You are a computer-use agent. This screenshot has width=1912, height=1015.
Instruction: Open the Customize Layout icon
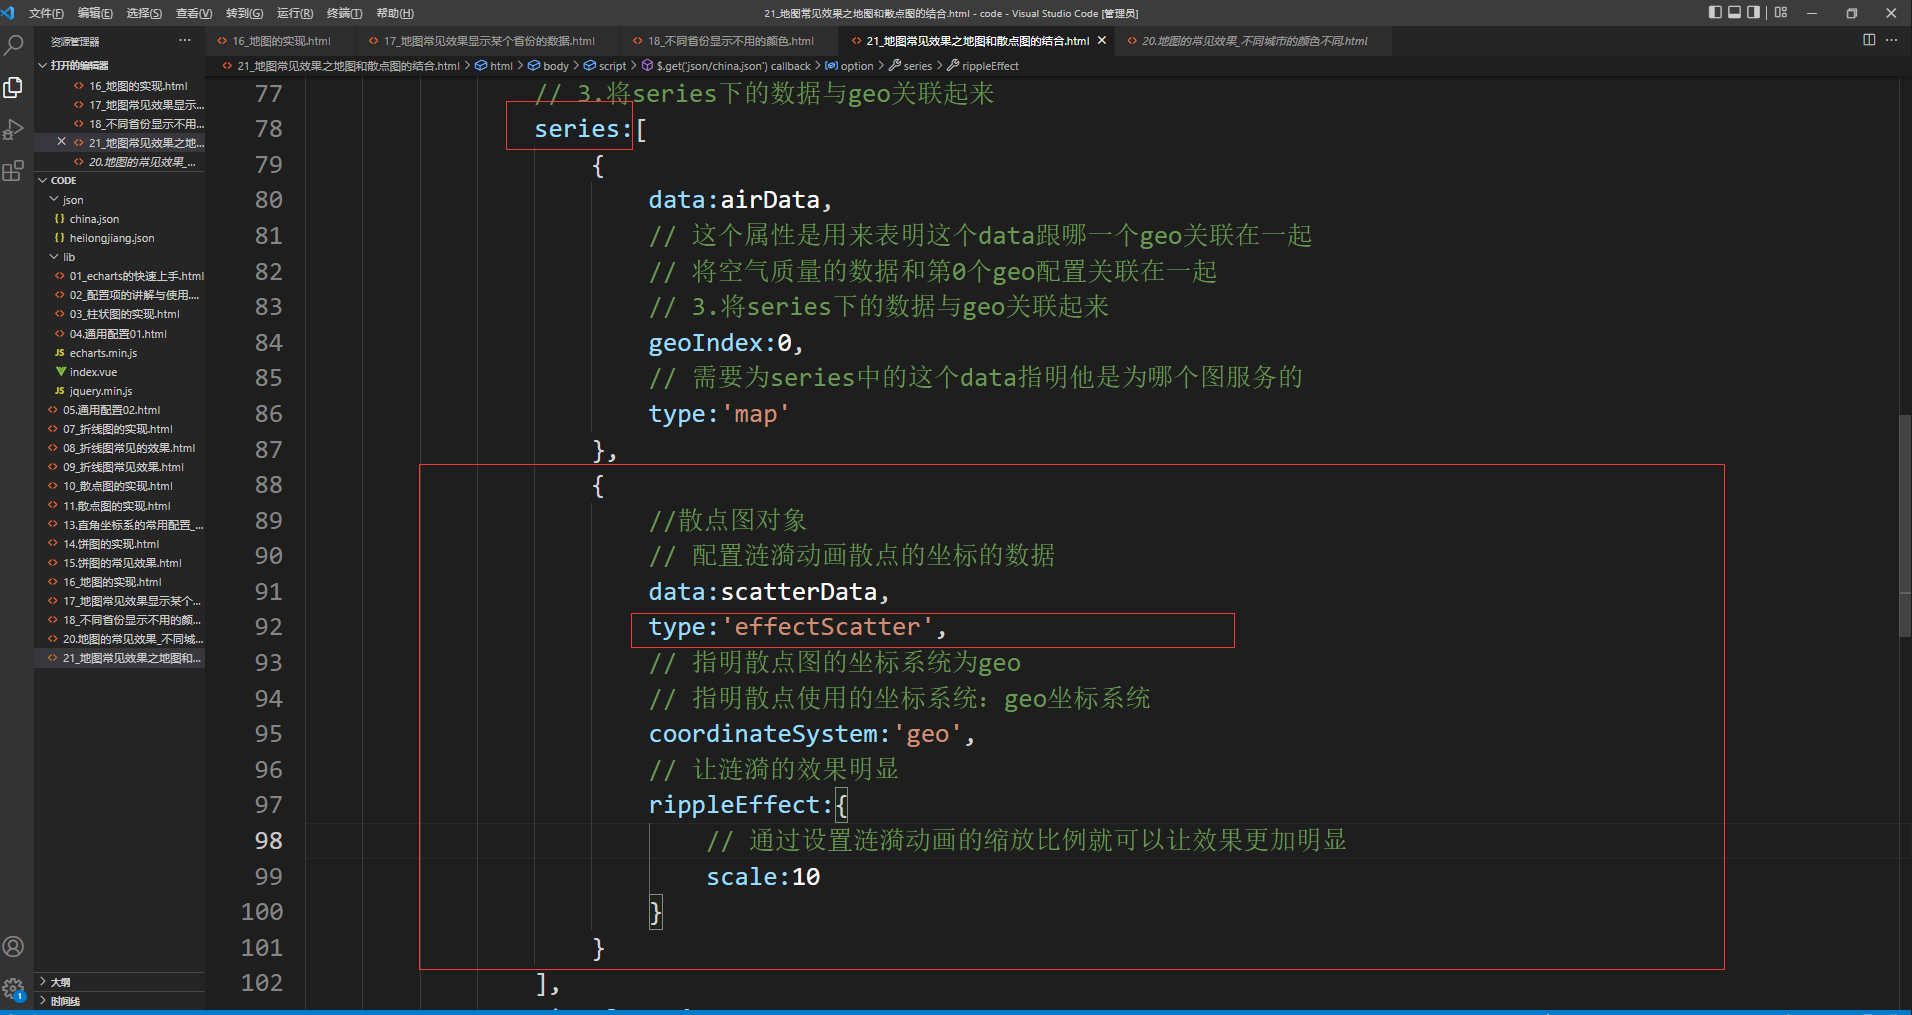point(1781,13)
